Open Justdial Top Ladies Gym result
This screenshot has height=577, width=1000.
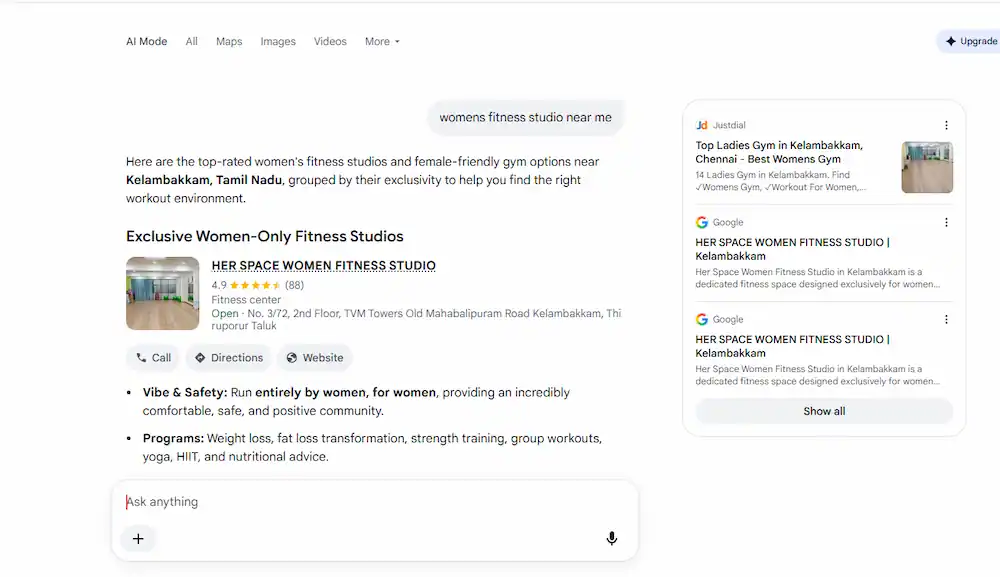tap(779, 152)
